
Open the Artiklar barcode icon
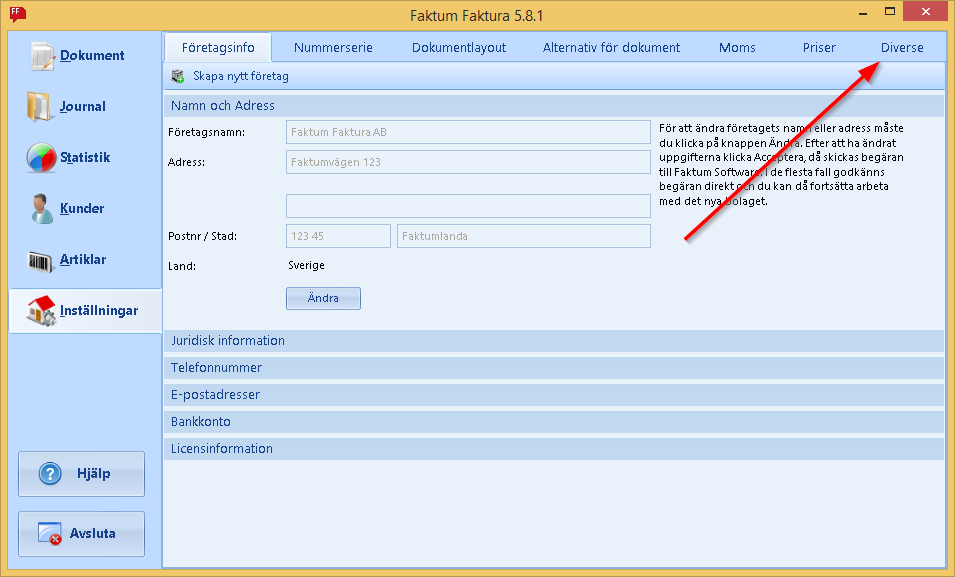[40, 261]
